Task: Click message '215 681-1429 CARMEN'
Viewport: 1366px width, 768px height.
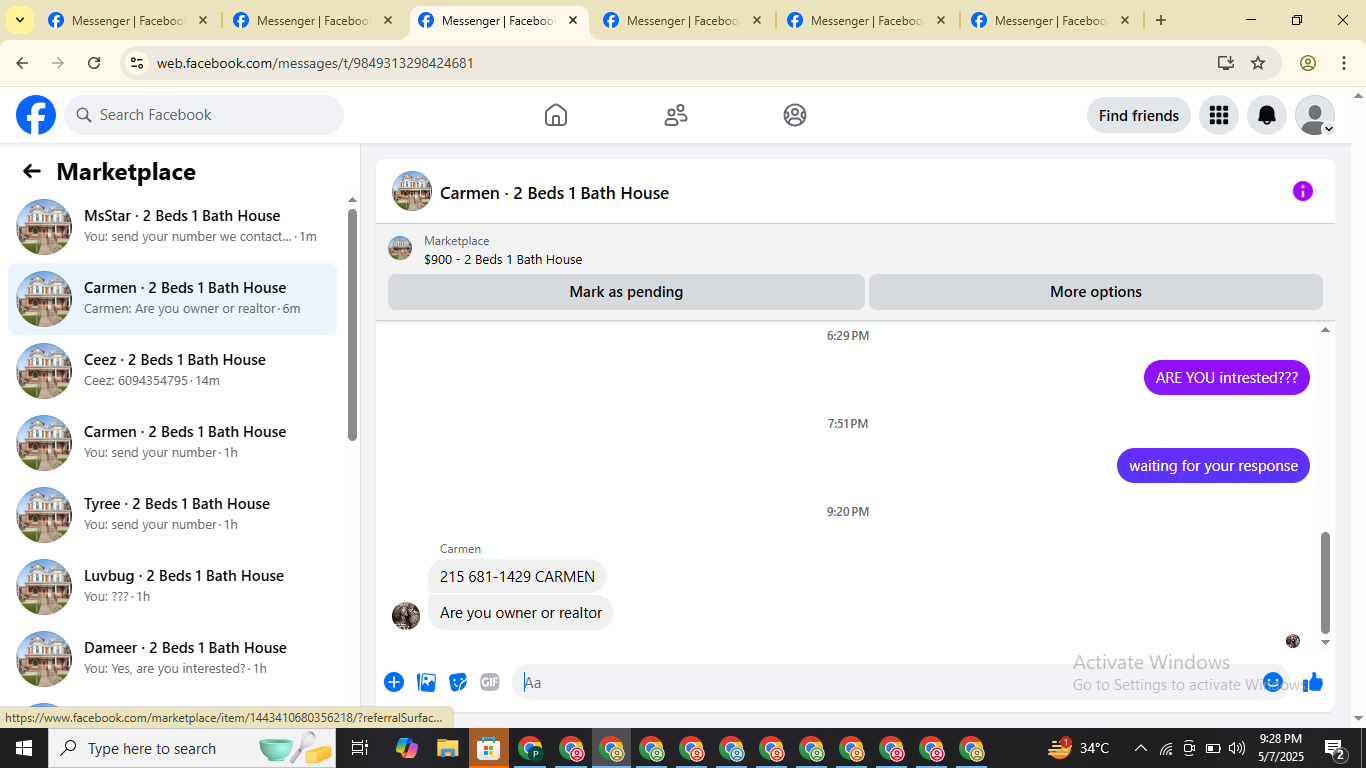Action: [517, 576]
